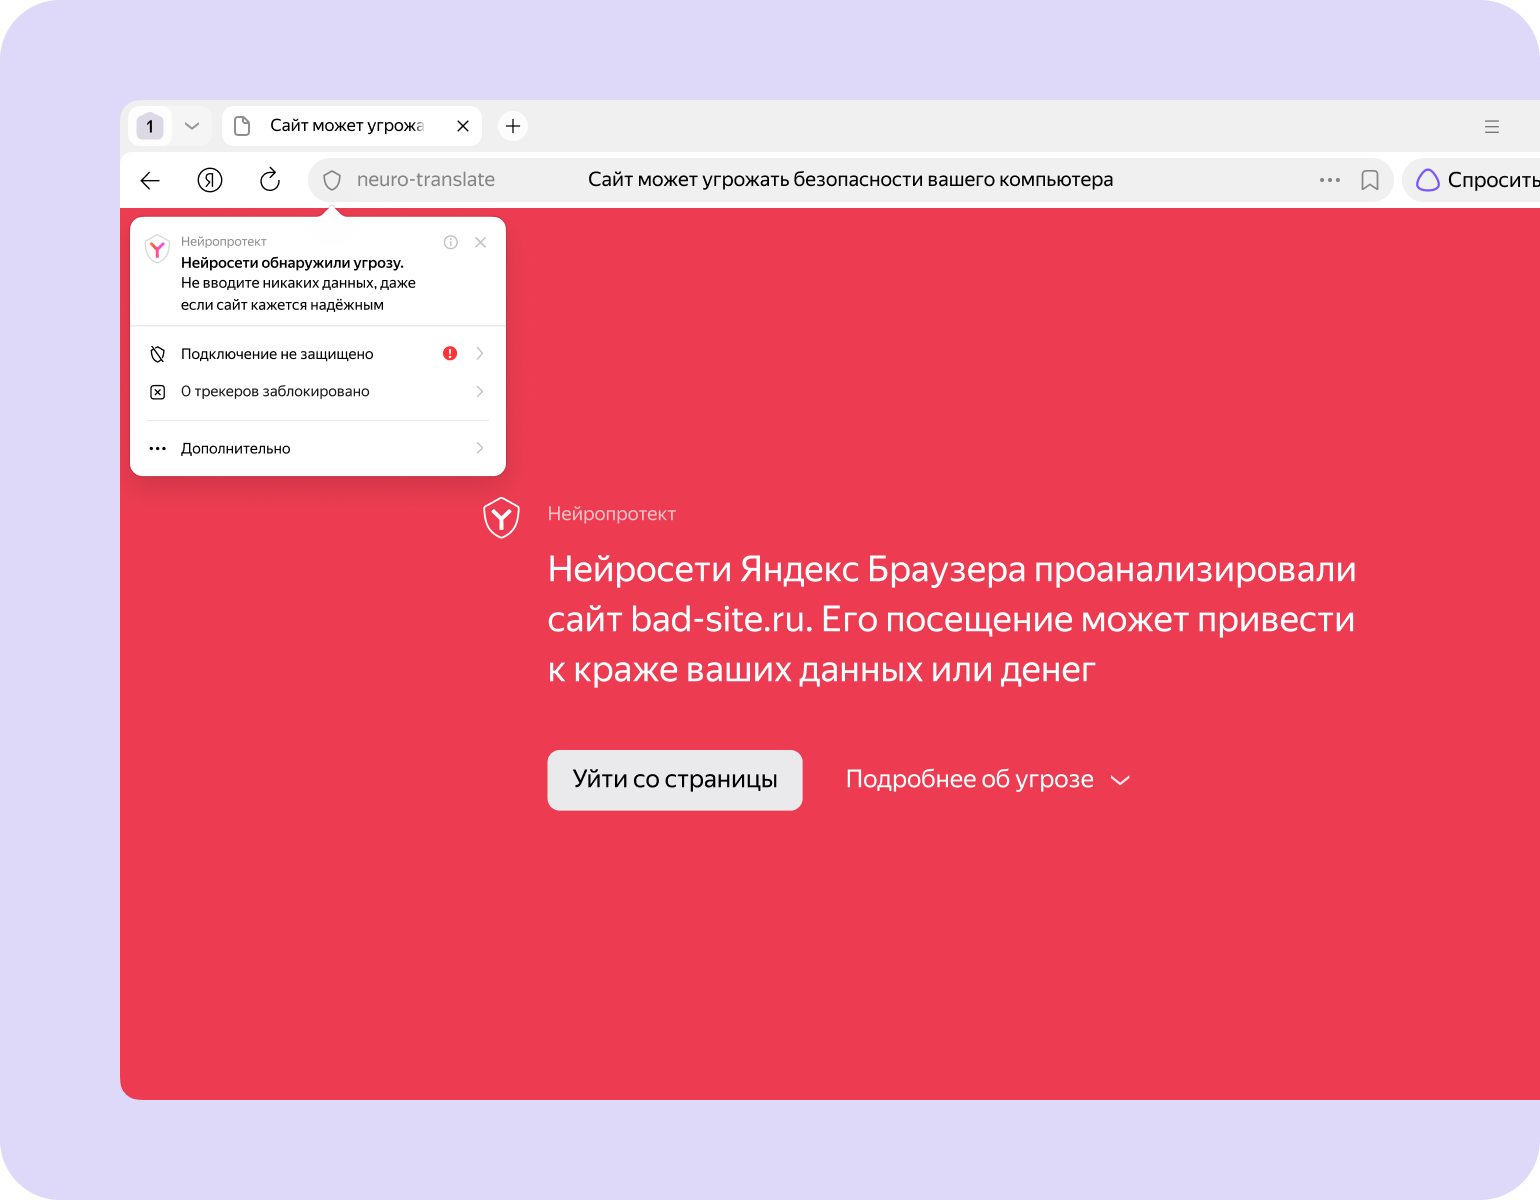Viewport: 1540px width, 1200px height.
Task: Bookmark this page with the bookmark icon
Action: [1370, 180]
